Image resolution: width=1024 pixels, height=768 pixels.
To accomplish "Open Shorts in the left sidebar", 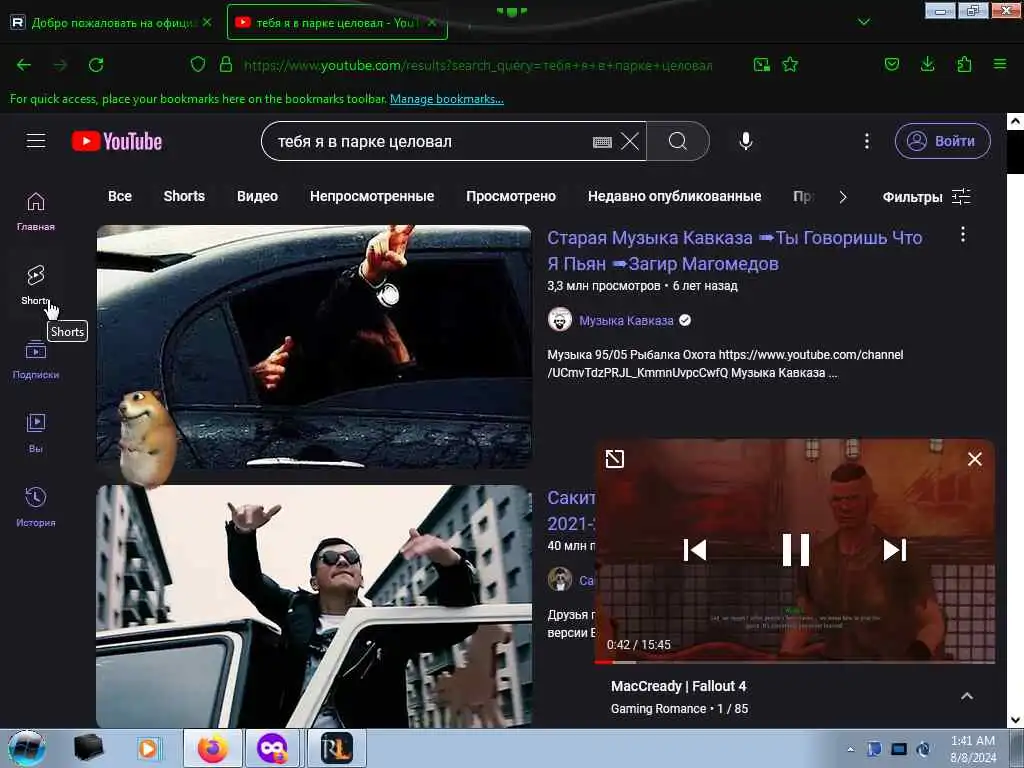I will click(x=36, y=285).
